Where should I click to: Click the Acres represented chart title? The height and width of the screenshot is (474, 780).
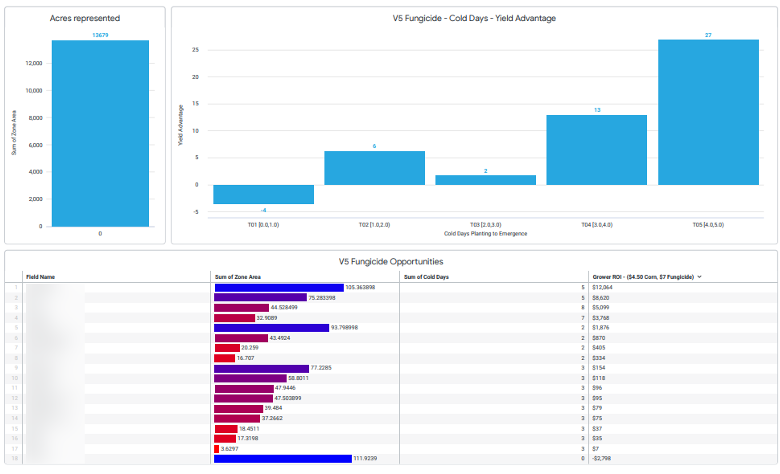[85, 18]
